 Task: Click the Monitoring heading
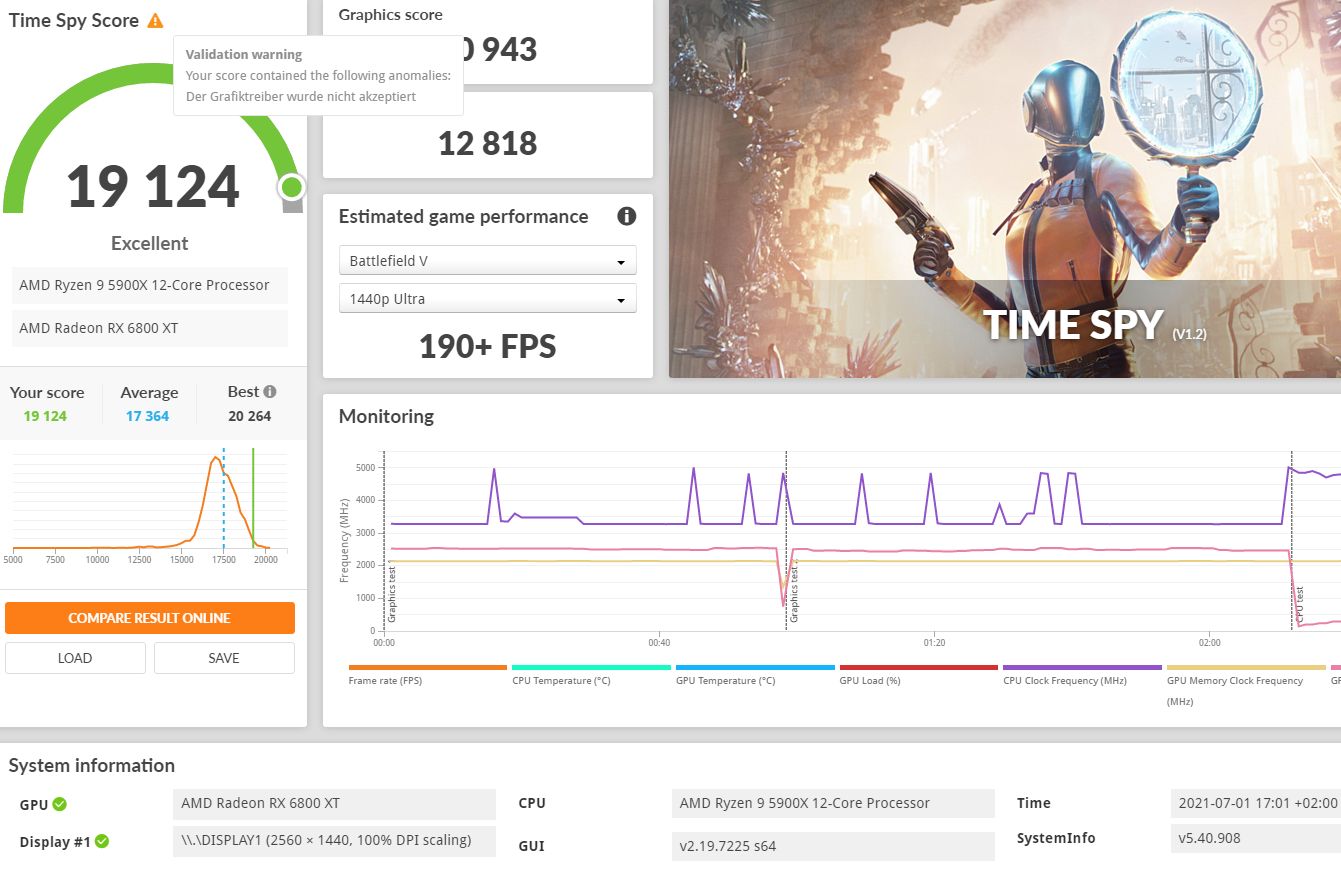click(x=386, y=416)
